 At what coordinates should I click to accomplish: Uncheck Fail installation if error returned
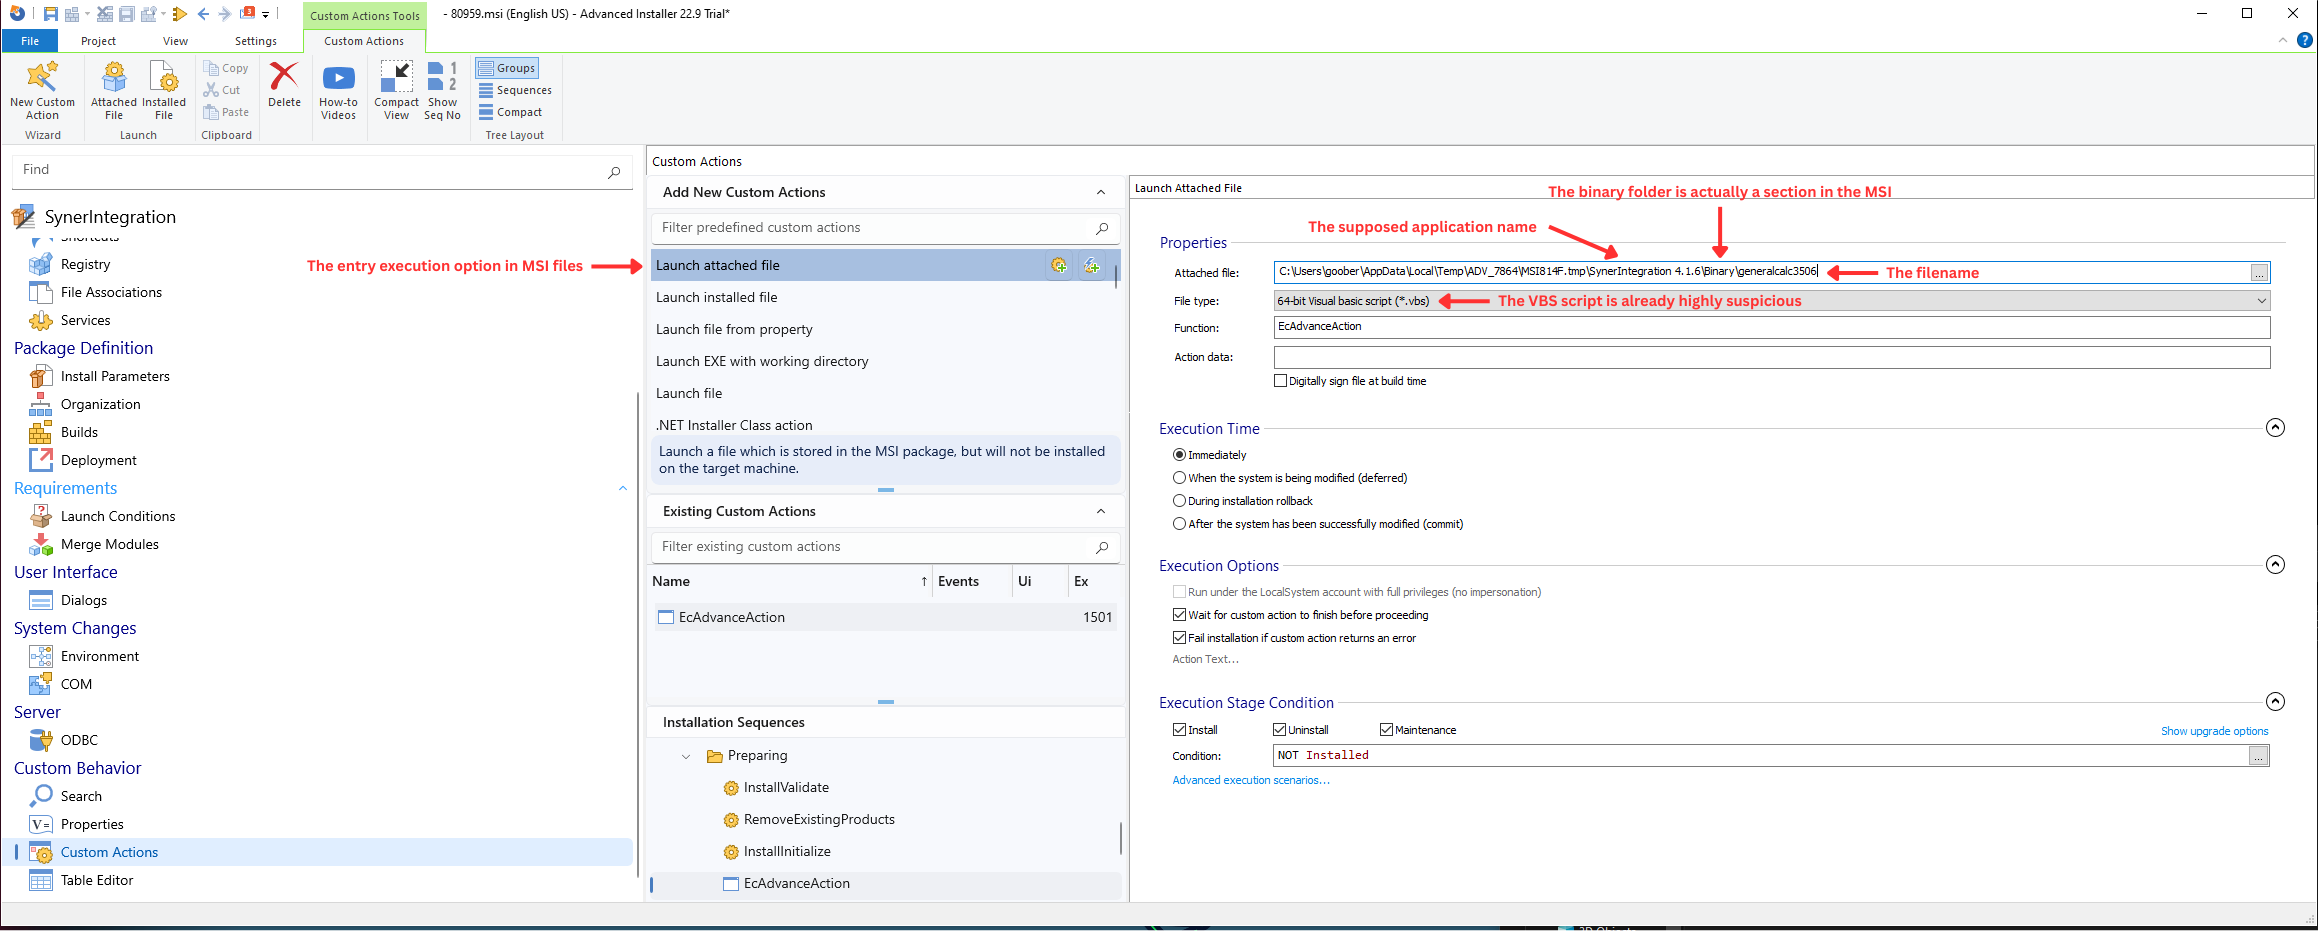1179,638
